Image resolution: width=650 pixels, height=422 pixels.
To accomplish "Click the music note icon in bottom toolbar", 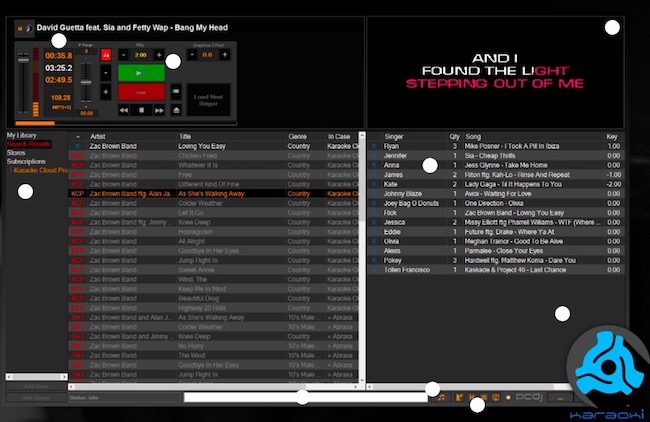I will (441, 397).
